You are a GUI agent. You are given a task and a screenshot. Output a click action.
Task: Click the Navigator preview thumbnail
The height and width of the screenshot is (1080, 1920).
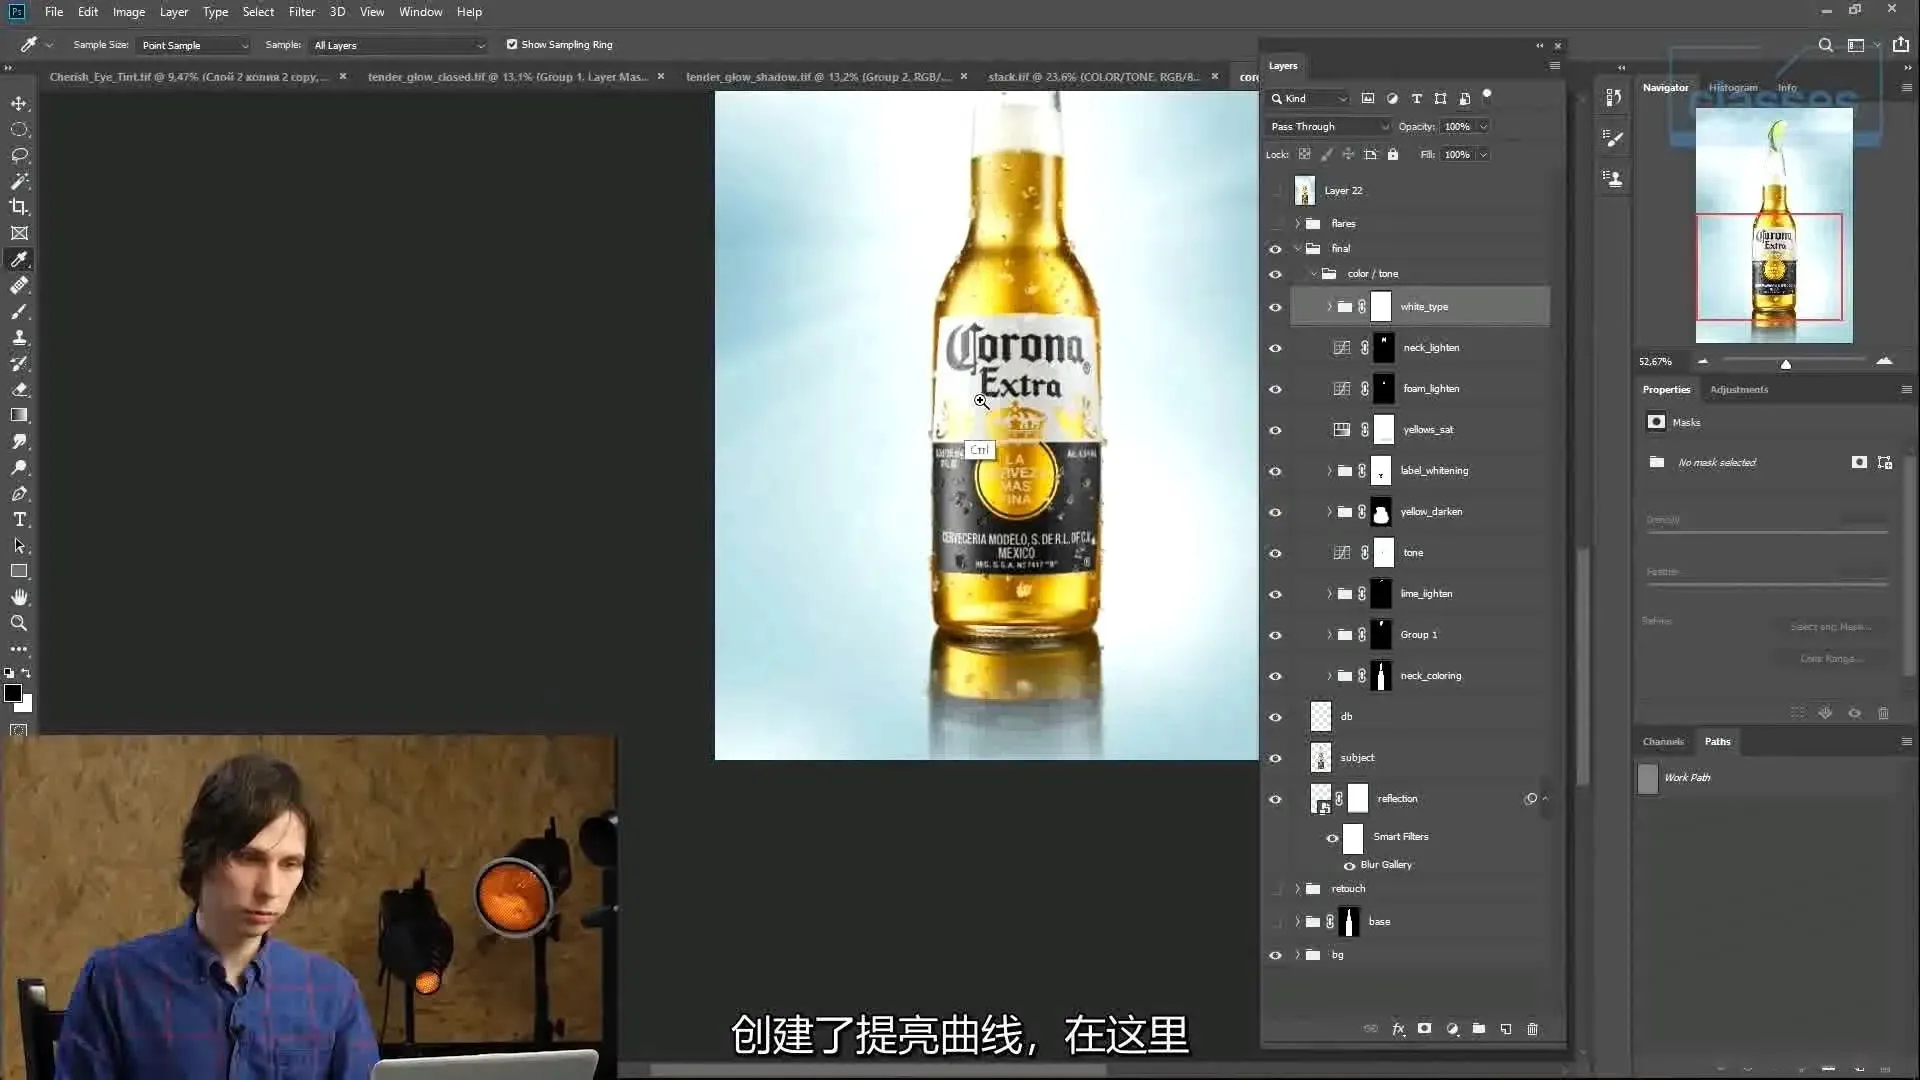pyautogui.click(x=1774, y=225)
